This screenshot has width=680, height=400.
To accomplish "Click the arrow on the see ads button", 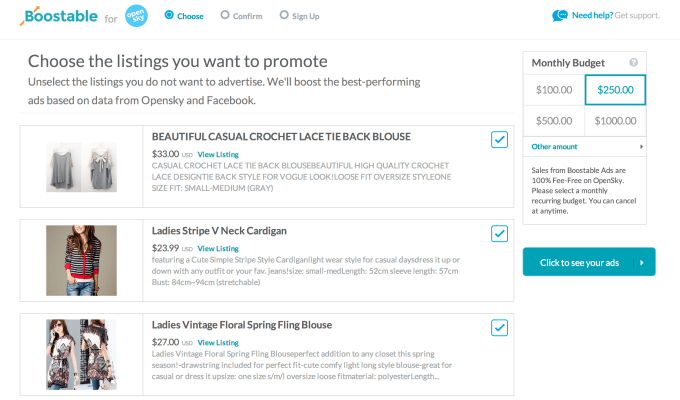I will [640, 262].
